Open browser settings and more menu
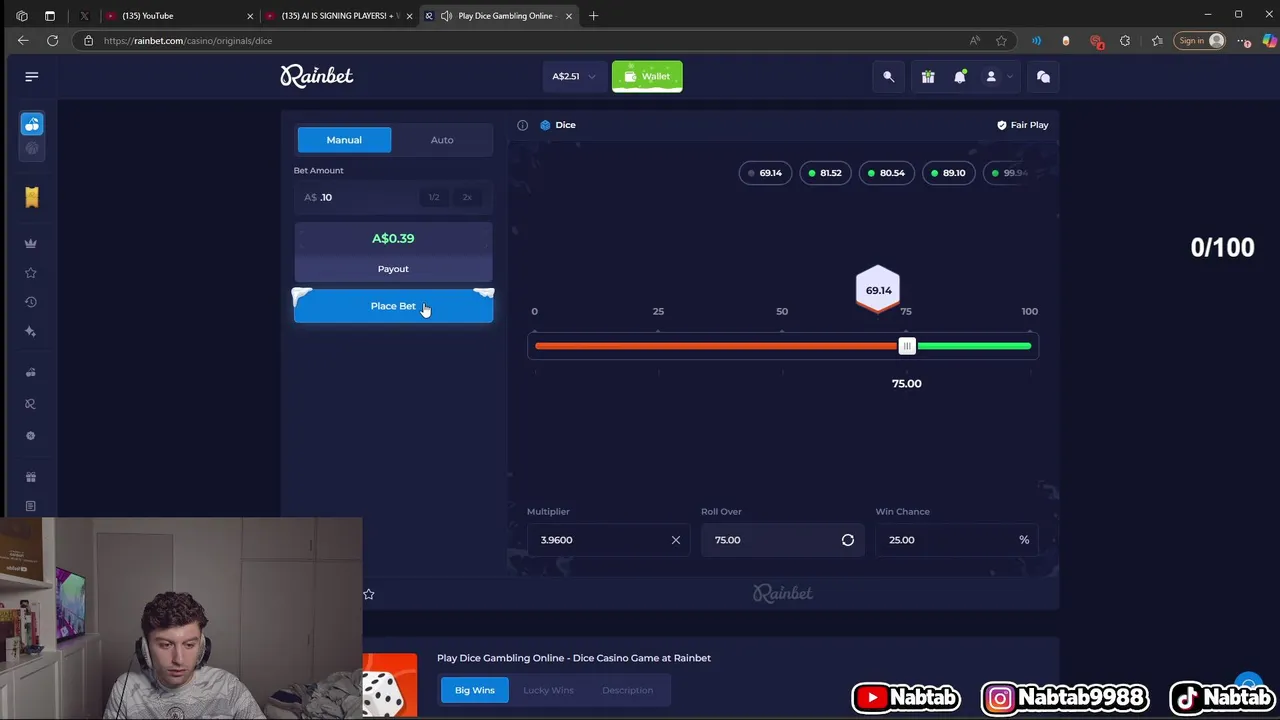 point(1244,41)
